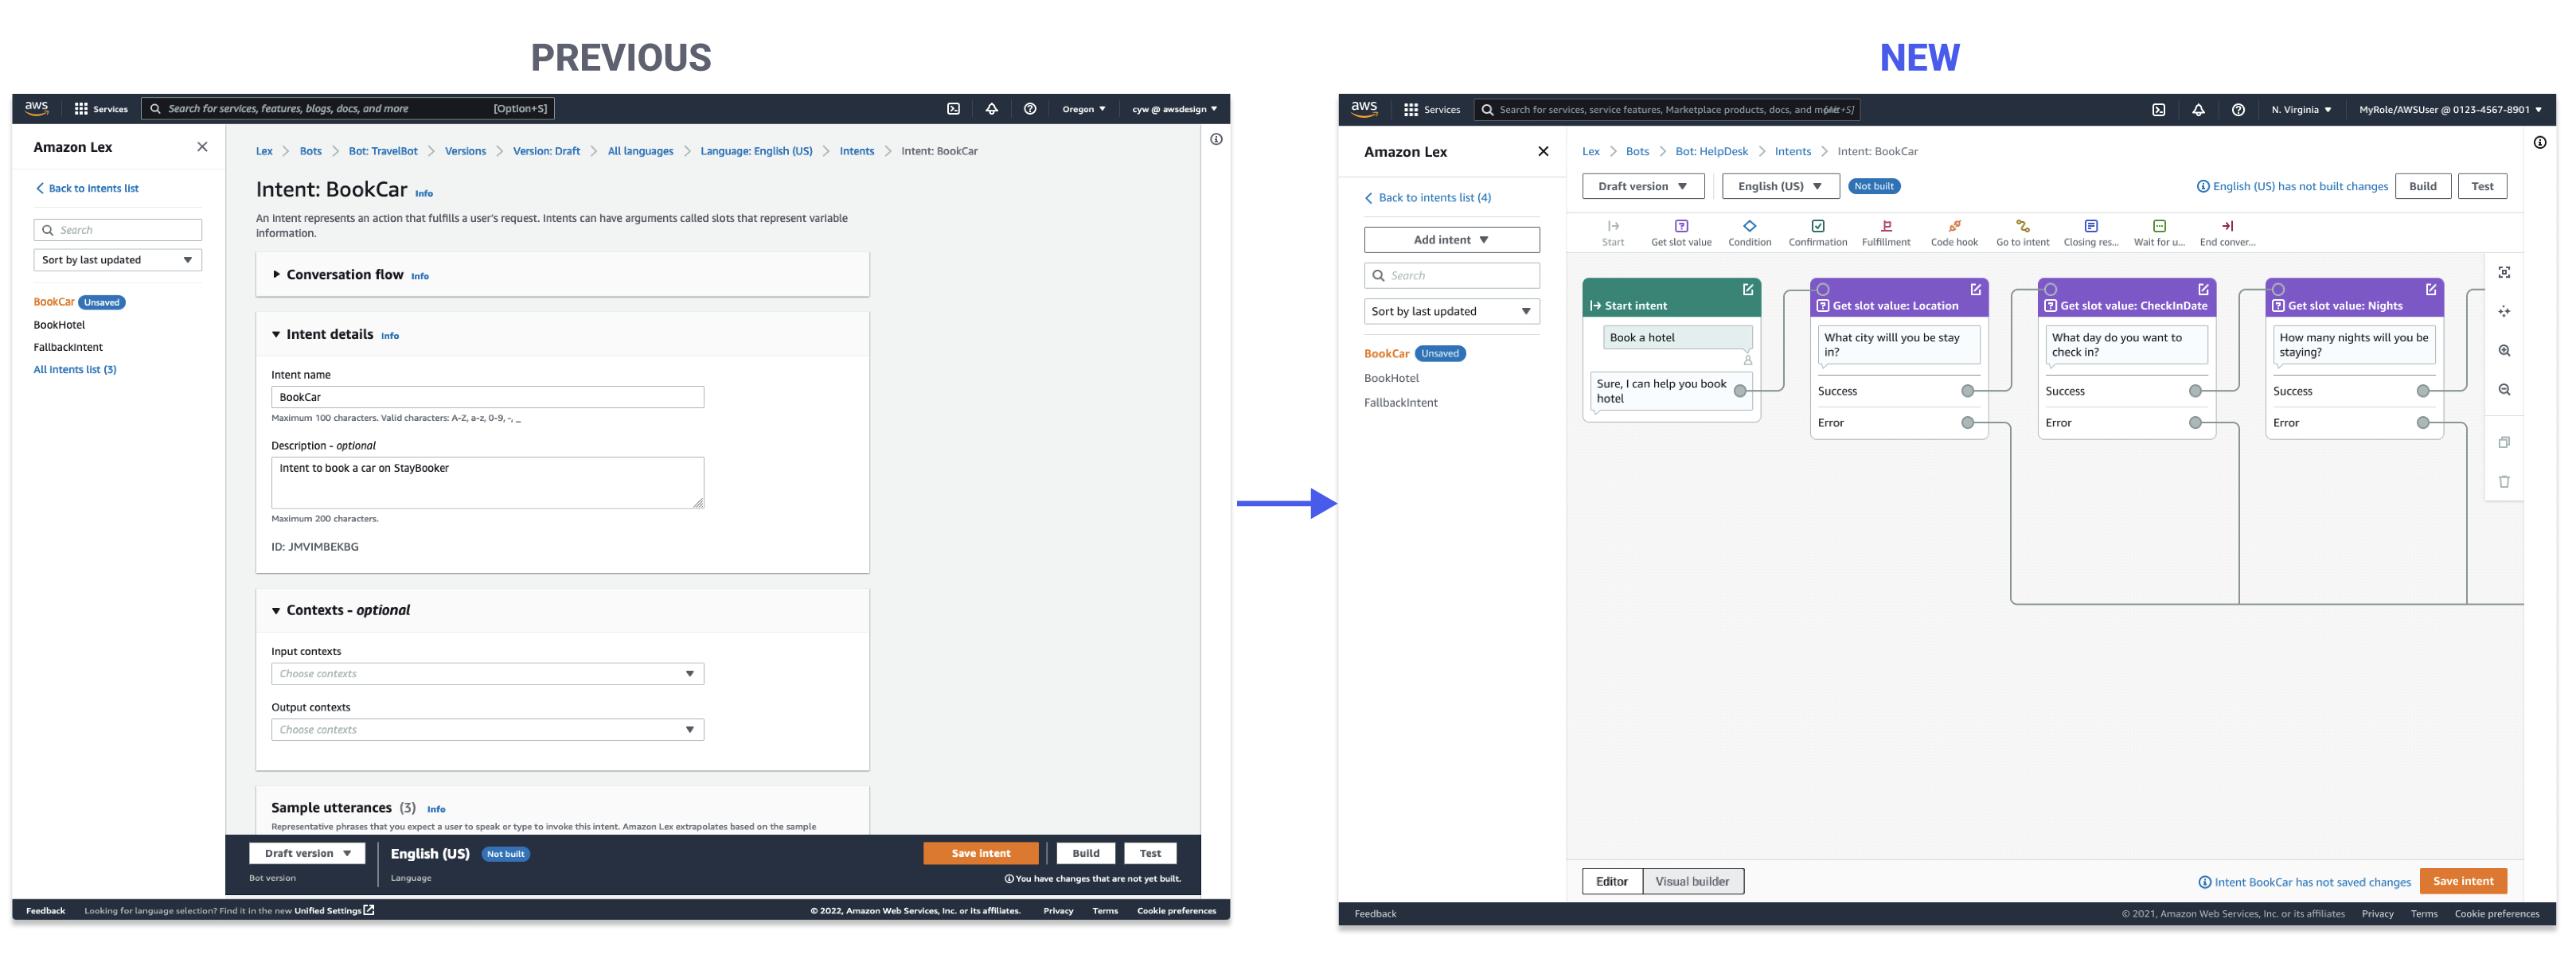The height and width of the screenshot is (958, 2576).
Task: Select the Wait for user input tool
Action: click(x=2159, y=233)
